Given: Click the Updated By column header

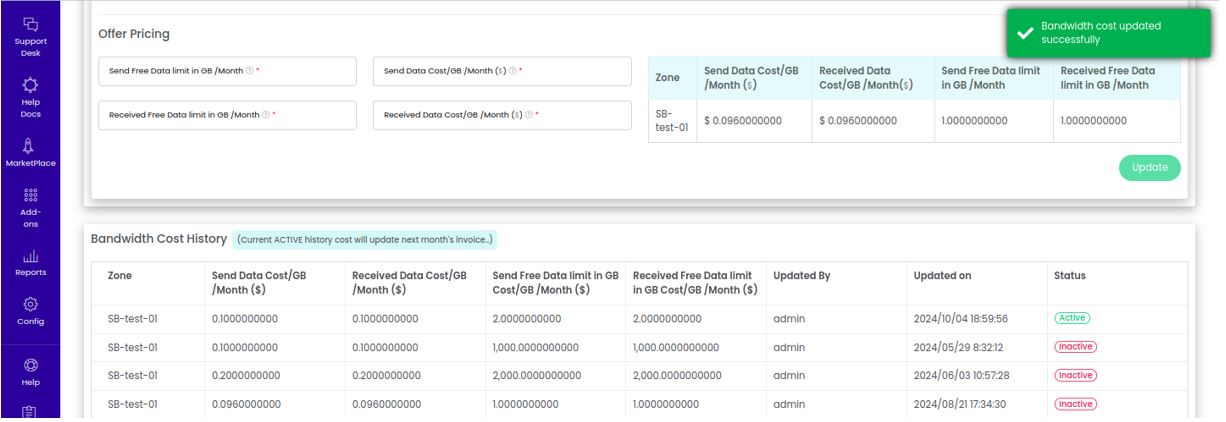Looking at the screenshot, I should click(x=802, y=275).
